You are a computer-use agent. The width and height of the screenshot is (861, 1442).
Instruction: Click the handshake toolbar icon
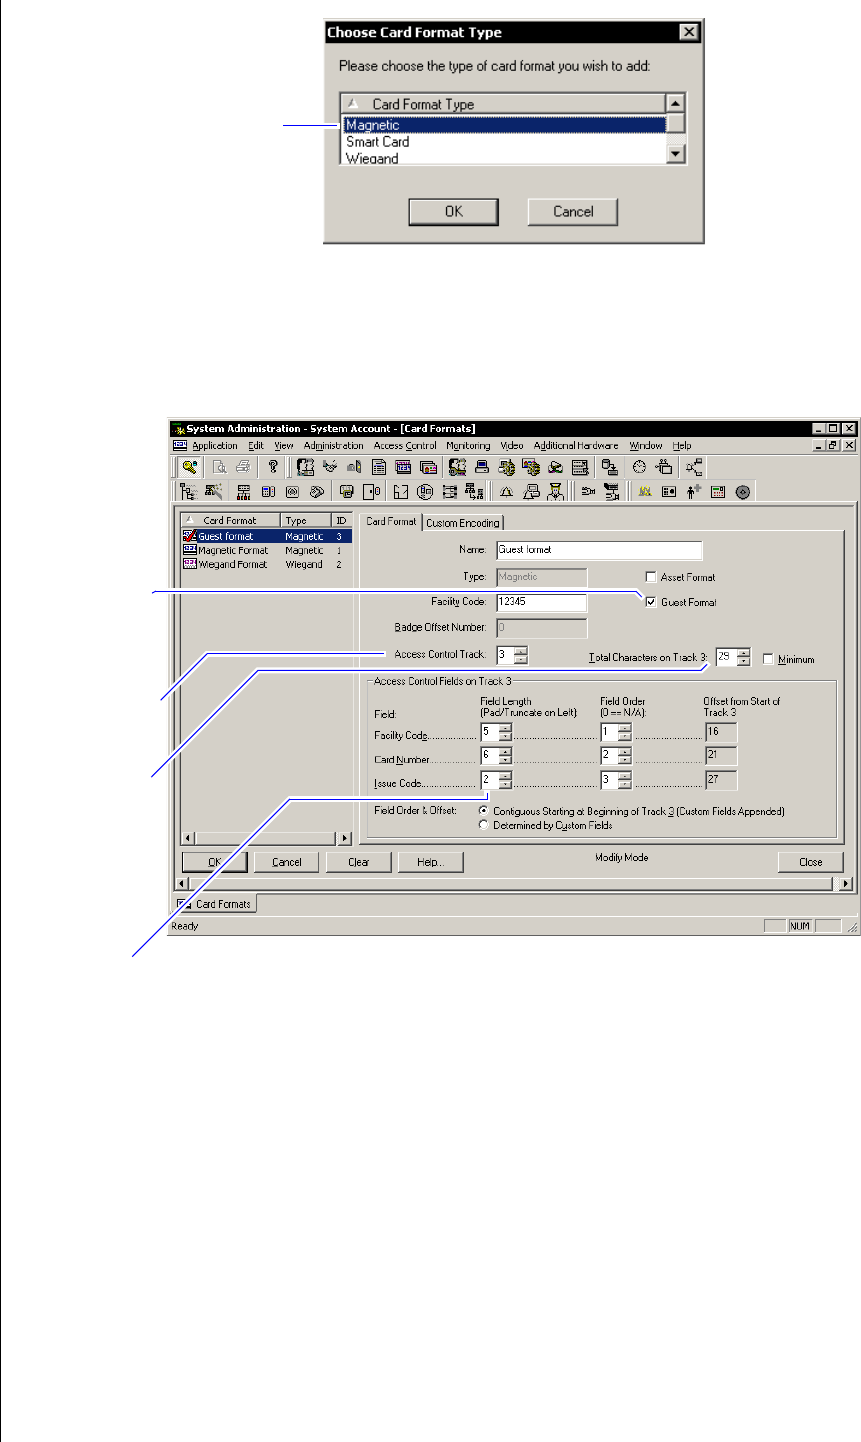[x=331, y=466]
